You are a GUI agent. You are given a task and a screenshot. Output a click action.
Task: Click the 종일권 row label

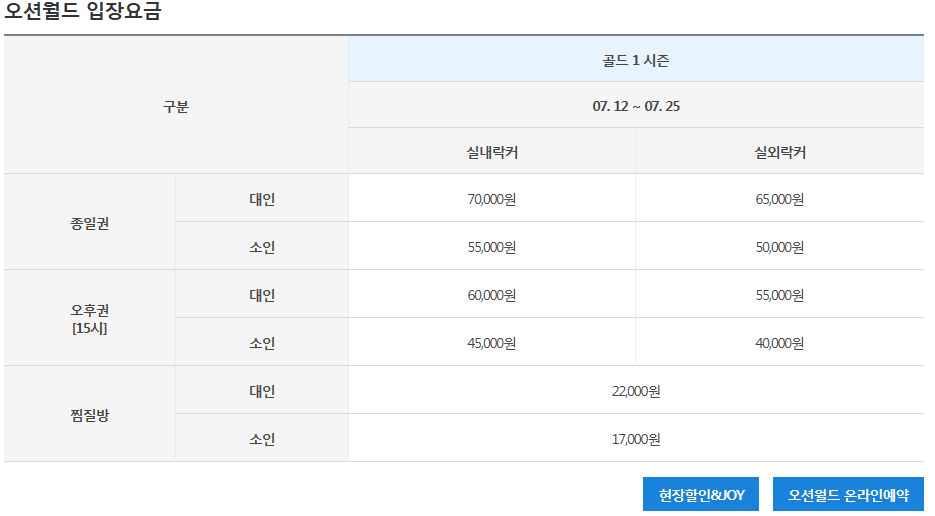pyautogui.click(x=90, y=223)
